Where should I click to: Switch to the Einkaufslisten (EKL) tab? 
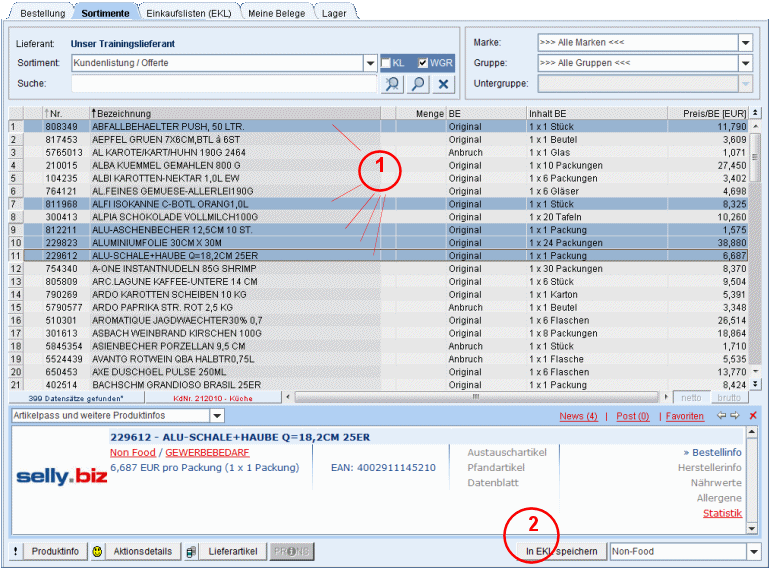[188, 13]
